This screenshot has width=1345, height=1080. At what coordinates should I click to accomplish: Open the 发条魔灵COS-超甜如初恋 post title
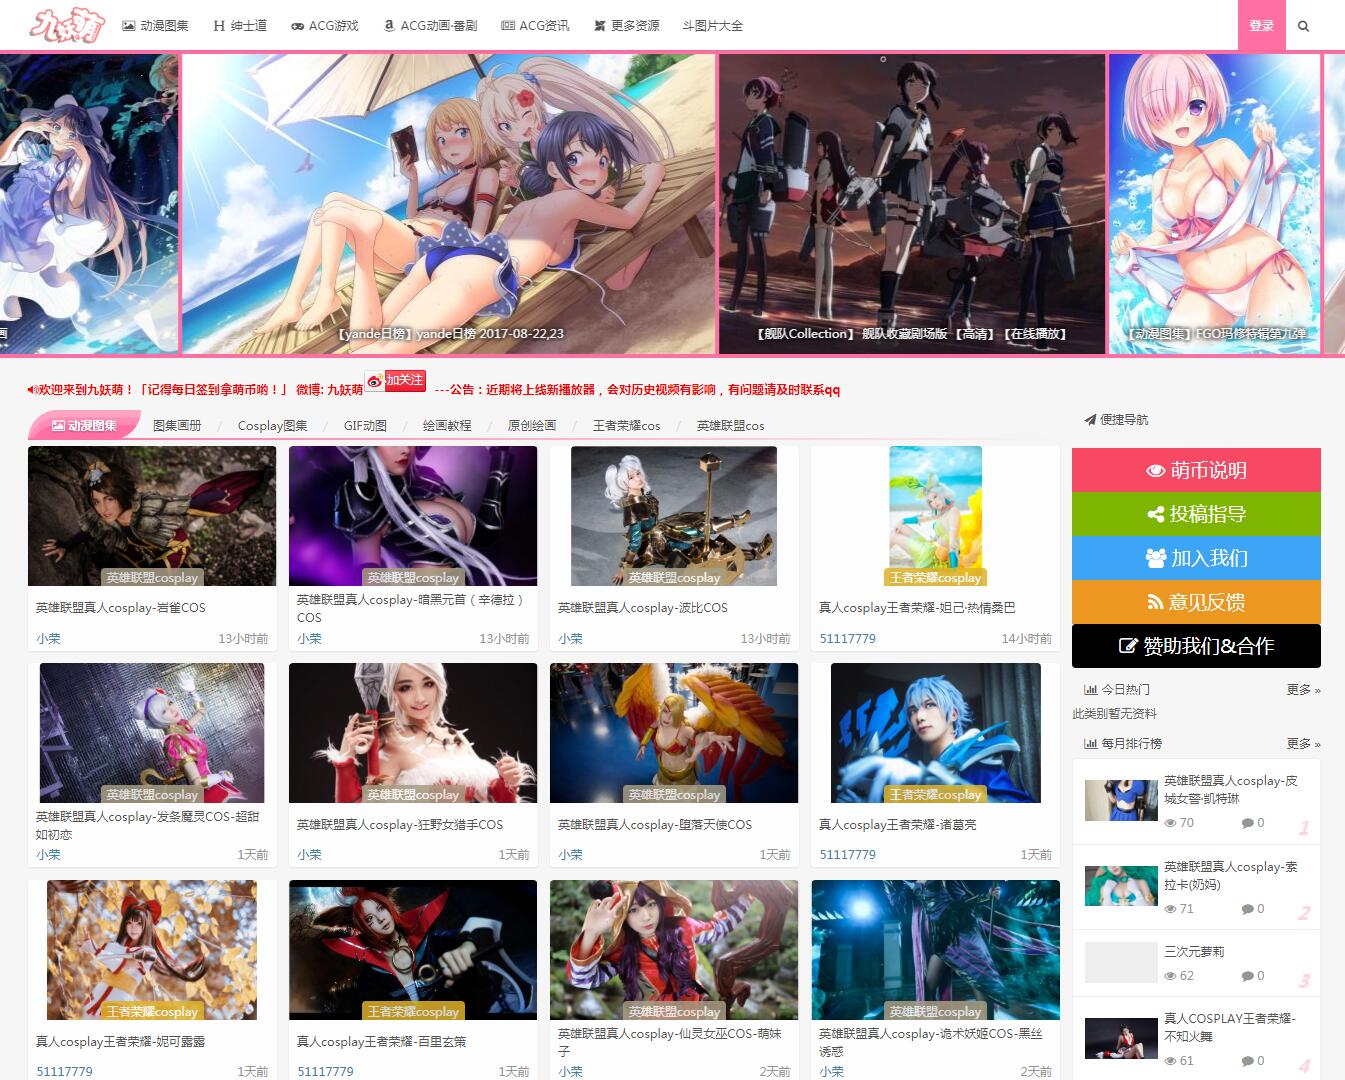pyautogui.click(x=148, y=825)
